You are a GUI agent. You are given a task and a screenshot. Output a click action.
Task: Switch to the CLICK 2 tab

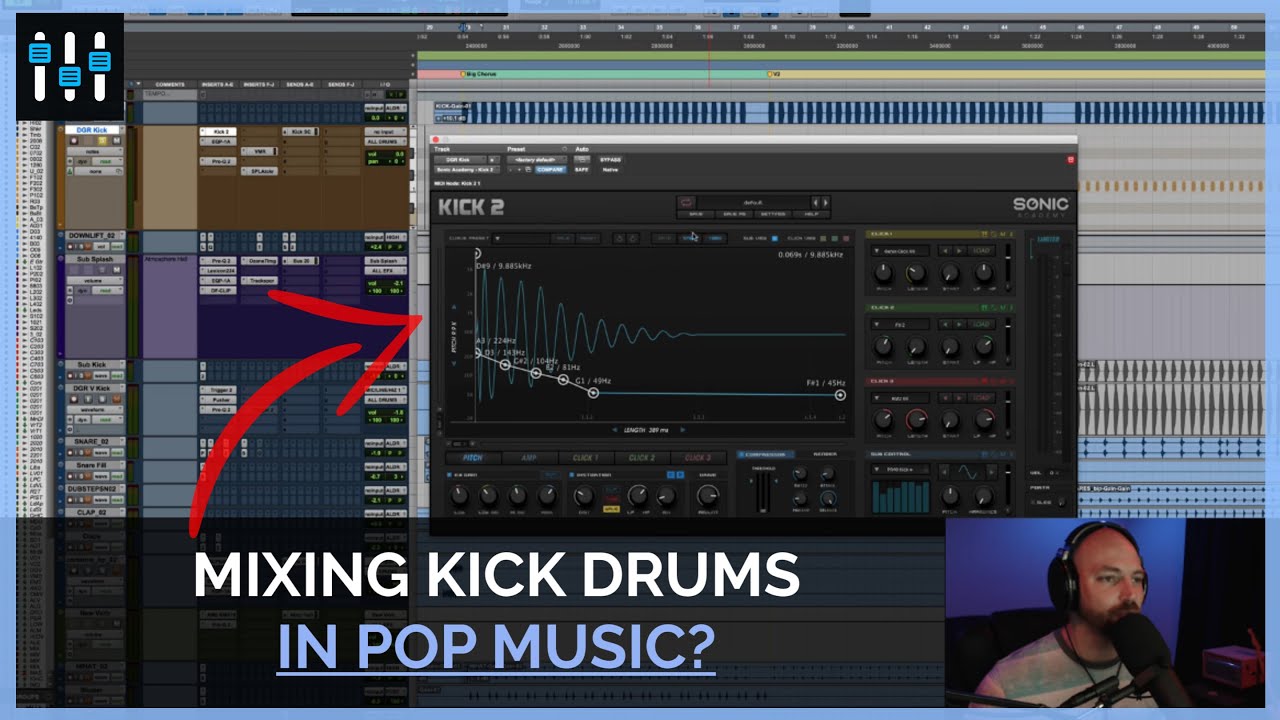641,458
